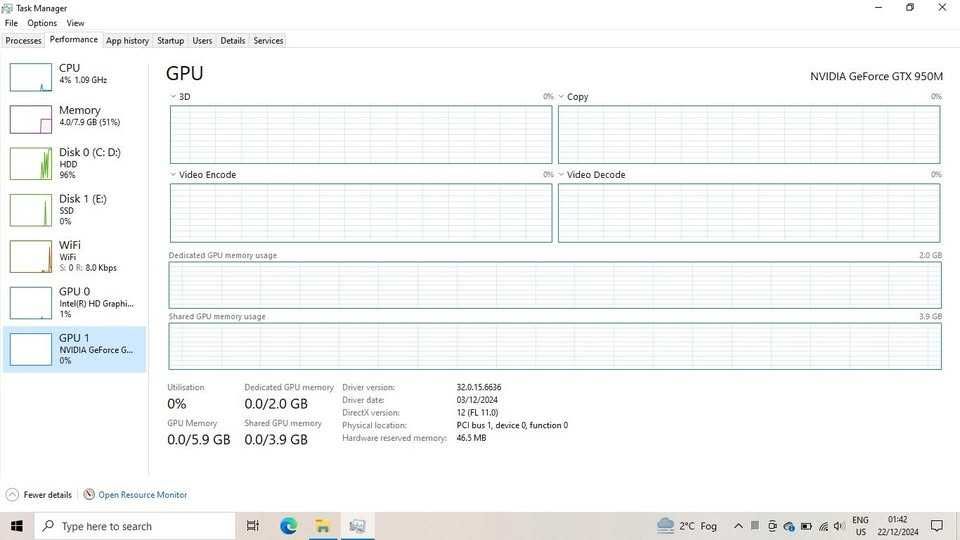The width and height of the screenshot is (960, 540).
Task: Switch the ENG US input language
Action: pyautogui.click(x=860, y=526)
